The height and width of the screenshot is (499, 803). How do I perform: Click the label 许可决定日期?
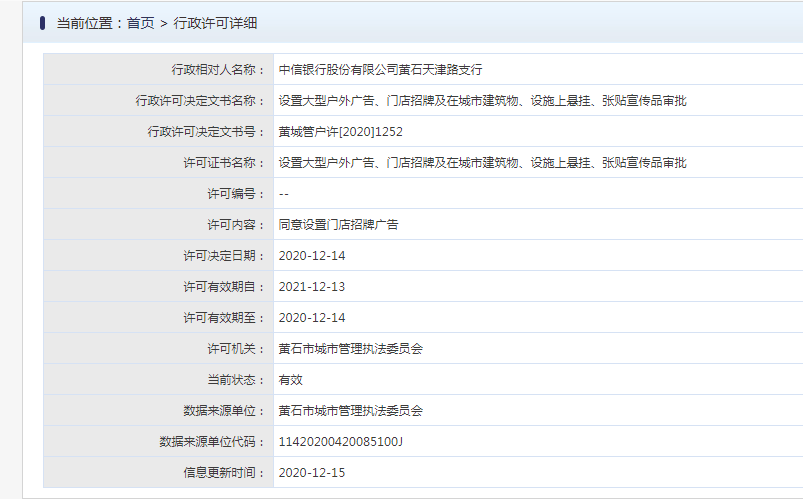[x=225, y=256]
